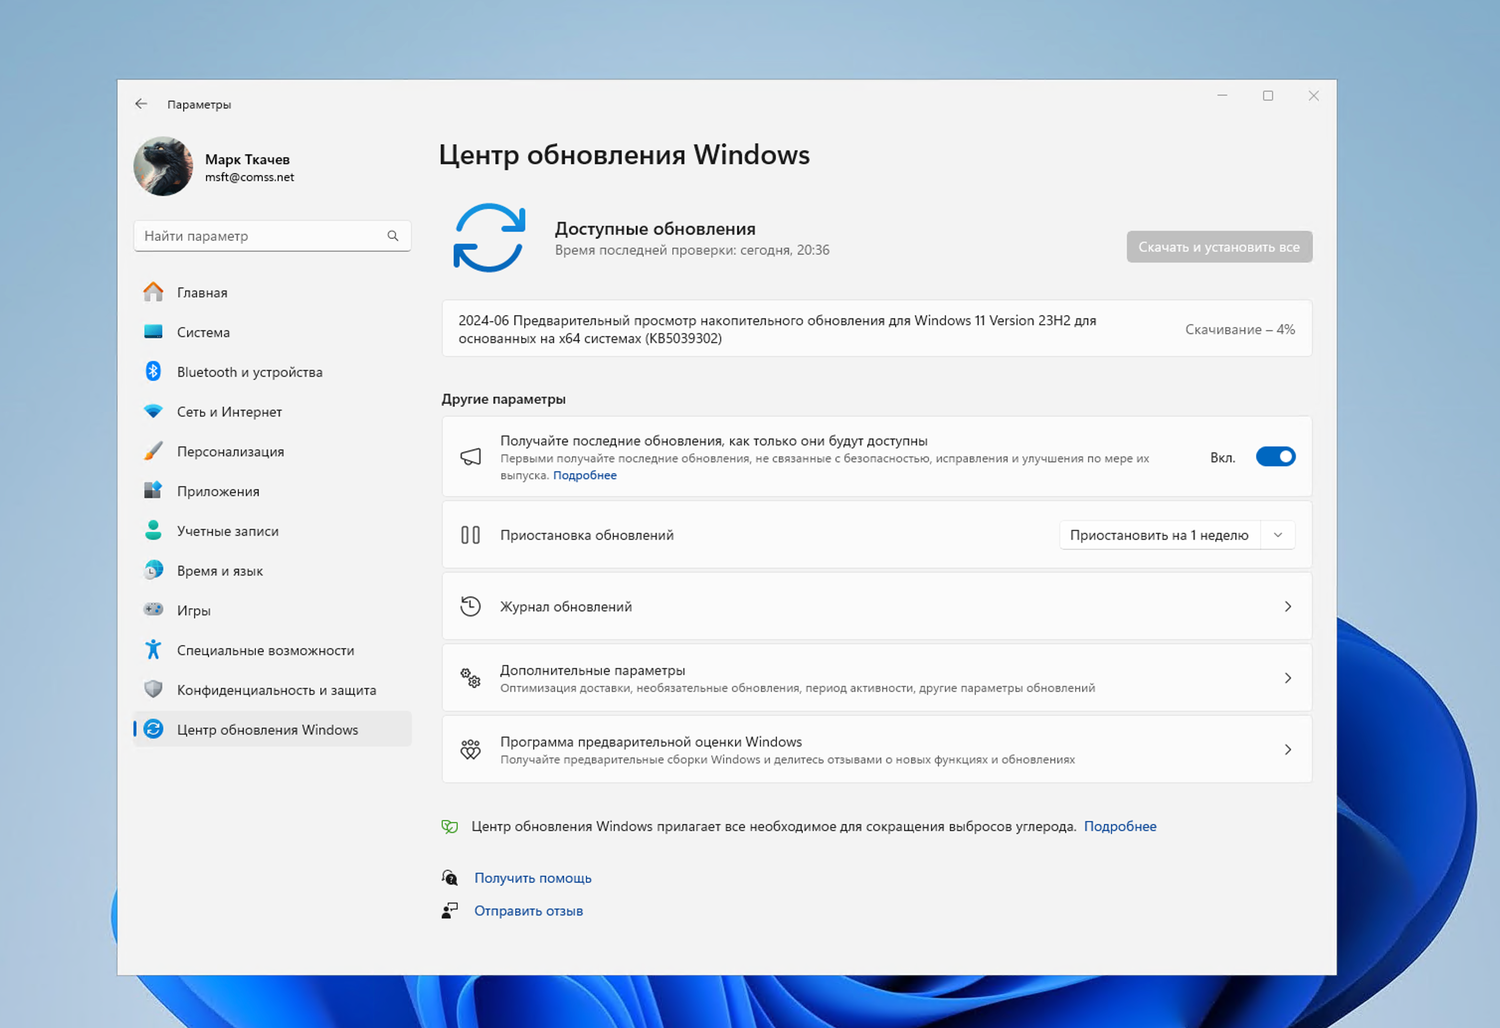Minimize the Параметры window
Image resolution: width=1500 pixels, height=1028 pixels.
tap(1222, 96)
